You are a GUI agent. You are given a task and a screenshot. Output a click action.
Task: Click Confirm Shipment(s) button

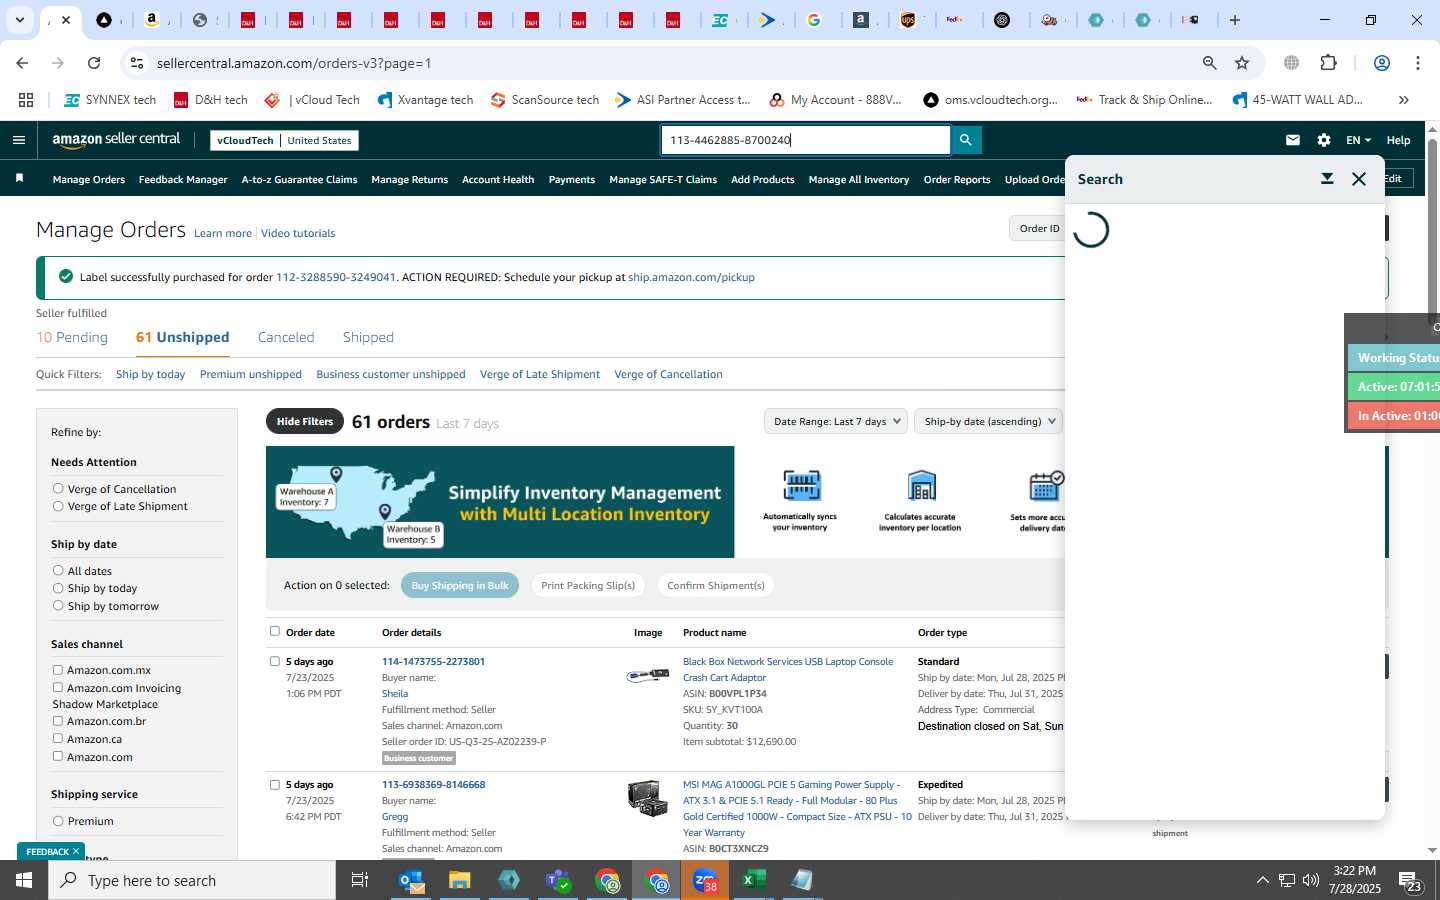(x=716, y=585)
